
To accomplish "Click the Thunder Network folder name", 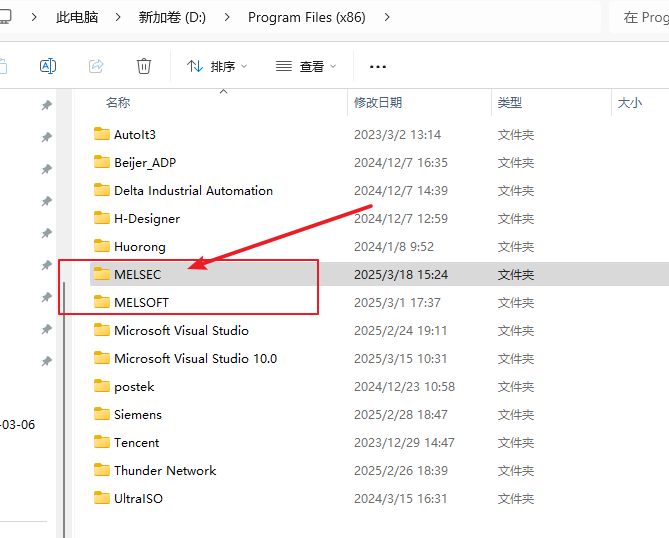I will pos(165,471).
